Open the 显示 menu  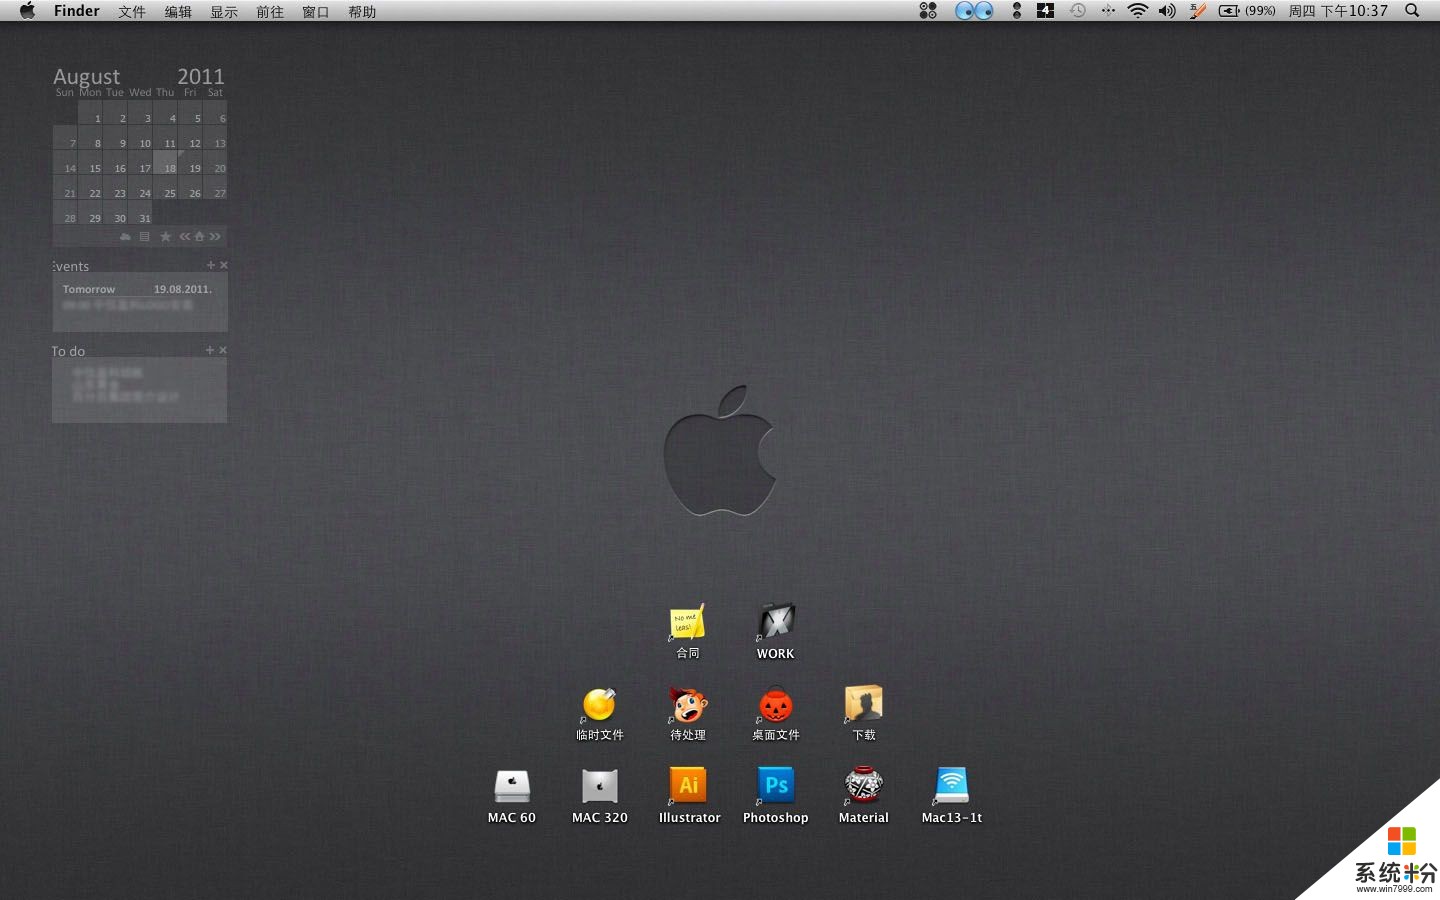click(224, 12)
